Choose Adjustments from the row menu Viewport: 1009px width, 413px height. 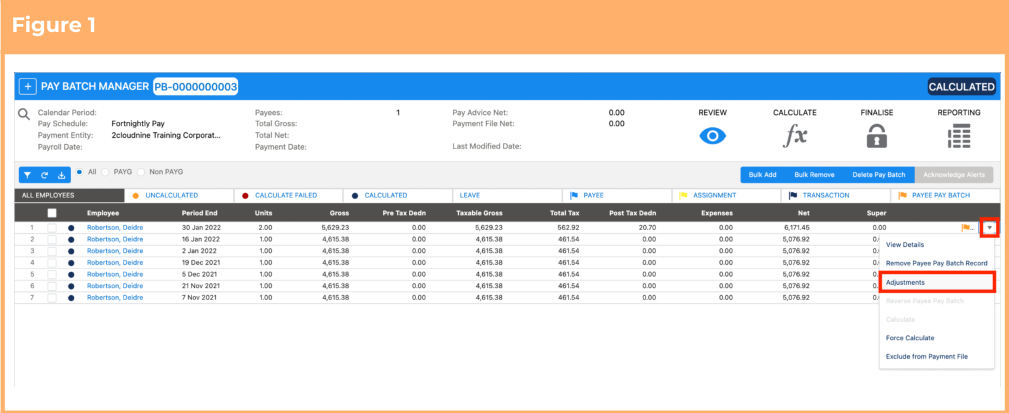(938, 282)
